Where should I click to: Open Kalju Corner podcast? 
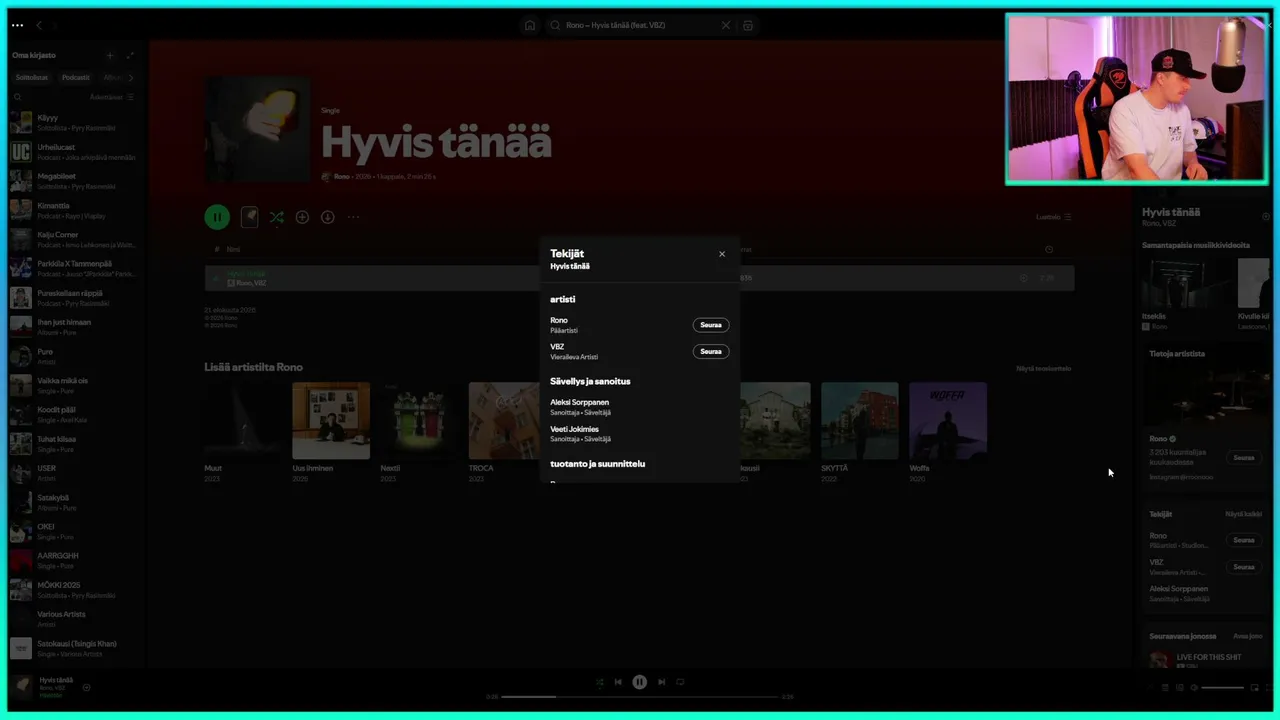click(73, 239)
